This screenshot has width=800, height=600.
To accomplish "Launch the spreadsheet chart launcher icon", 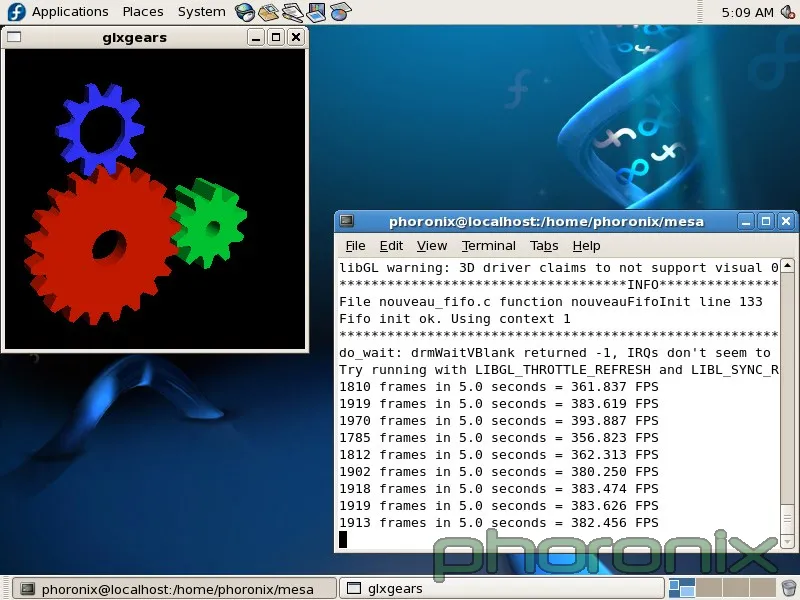I will (x=340, y=12).
